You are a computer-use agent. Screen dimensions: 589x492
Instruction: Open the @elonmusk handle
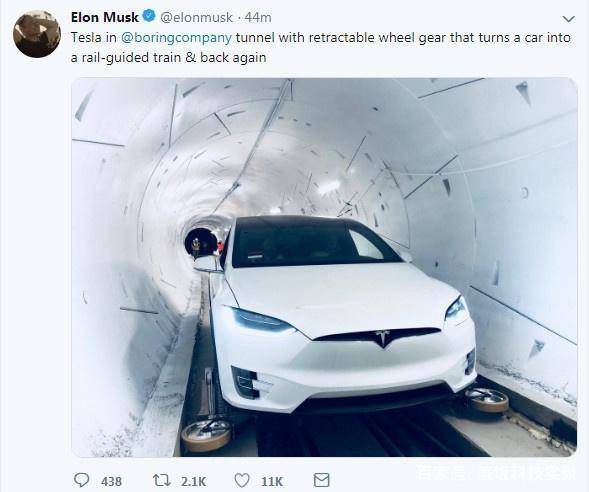197,17
